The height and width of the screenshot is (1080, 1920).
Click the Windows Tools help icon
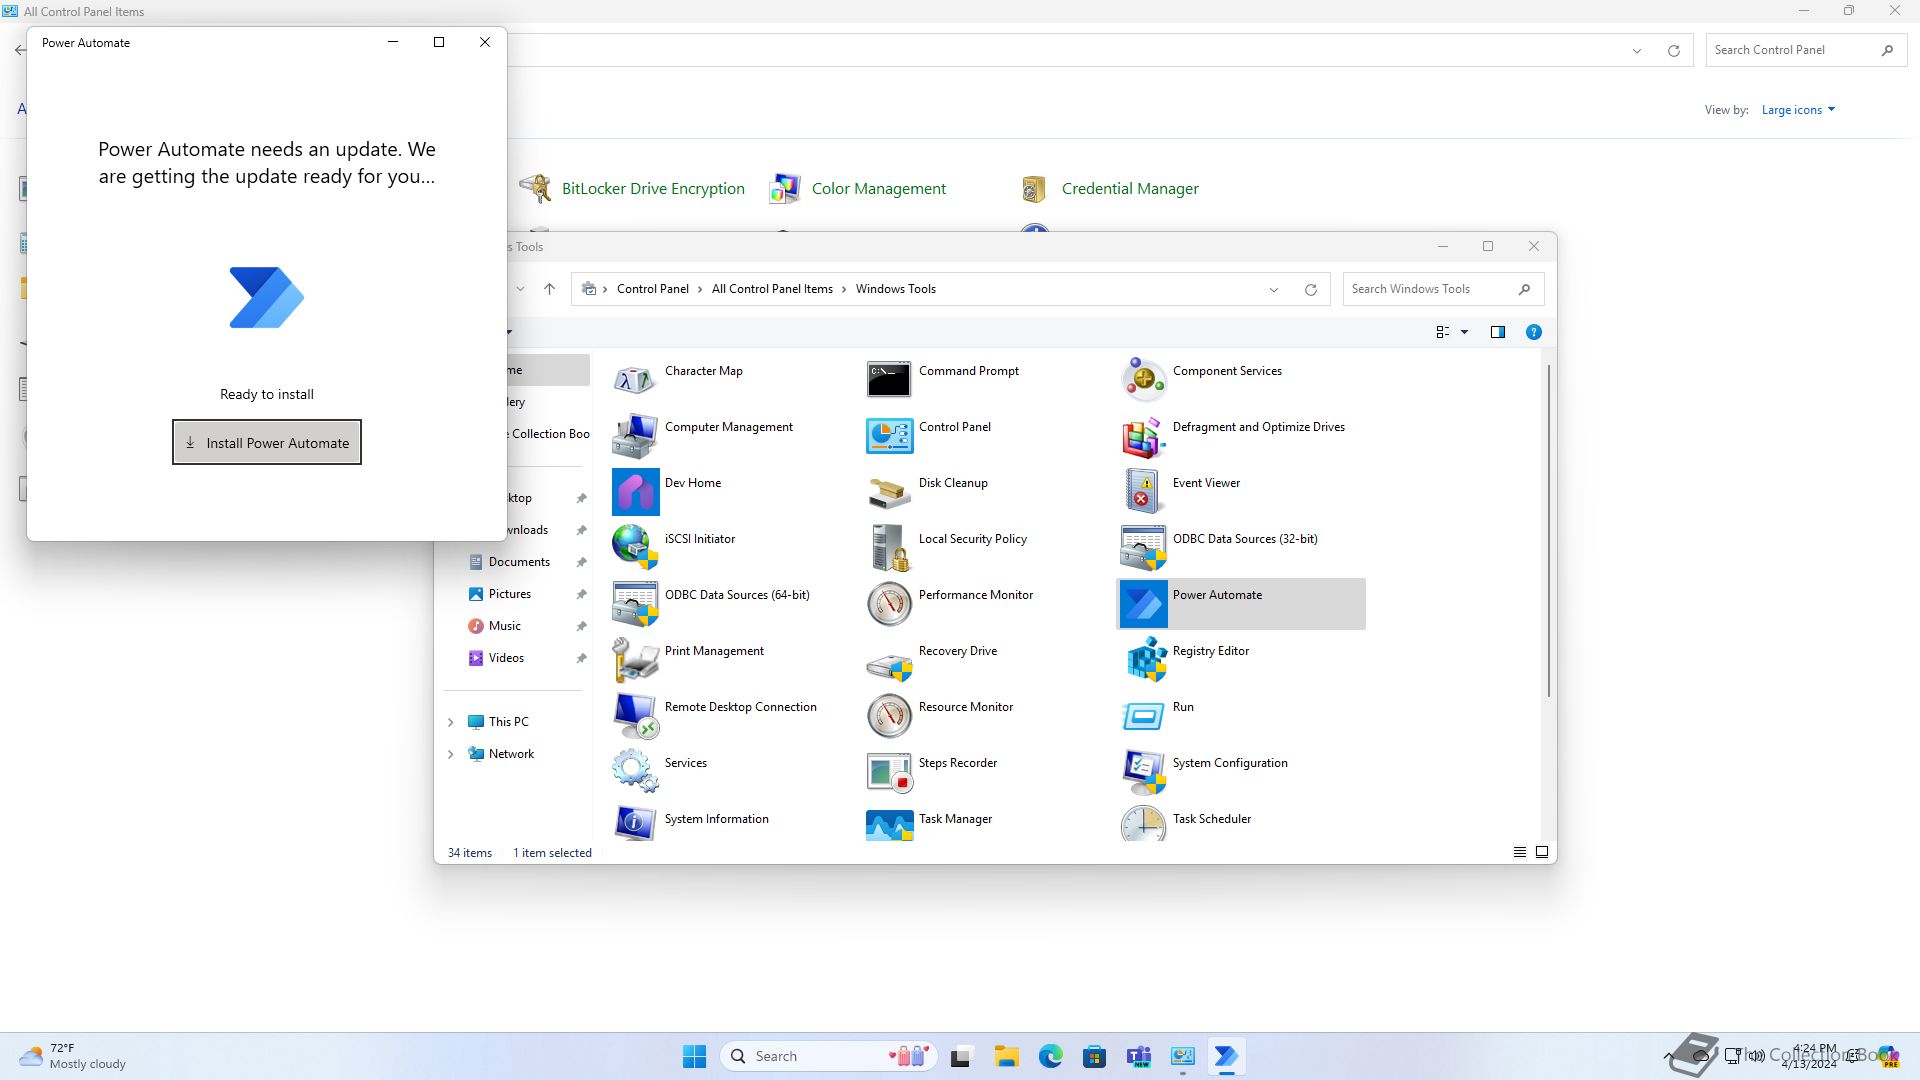[1533, 332]
